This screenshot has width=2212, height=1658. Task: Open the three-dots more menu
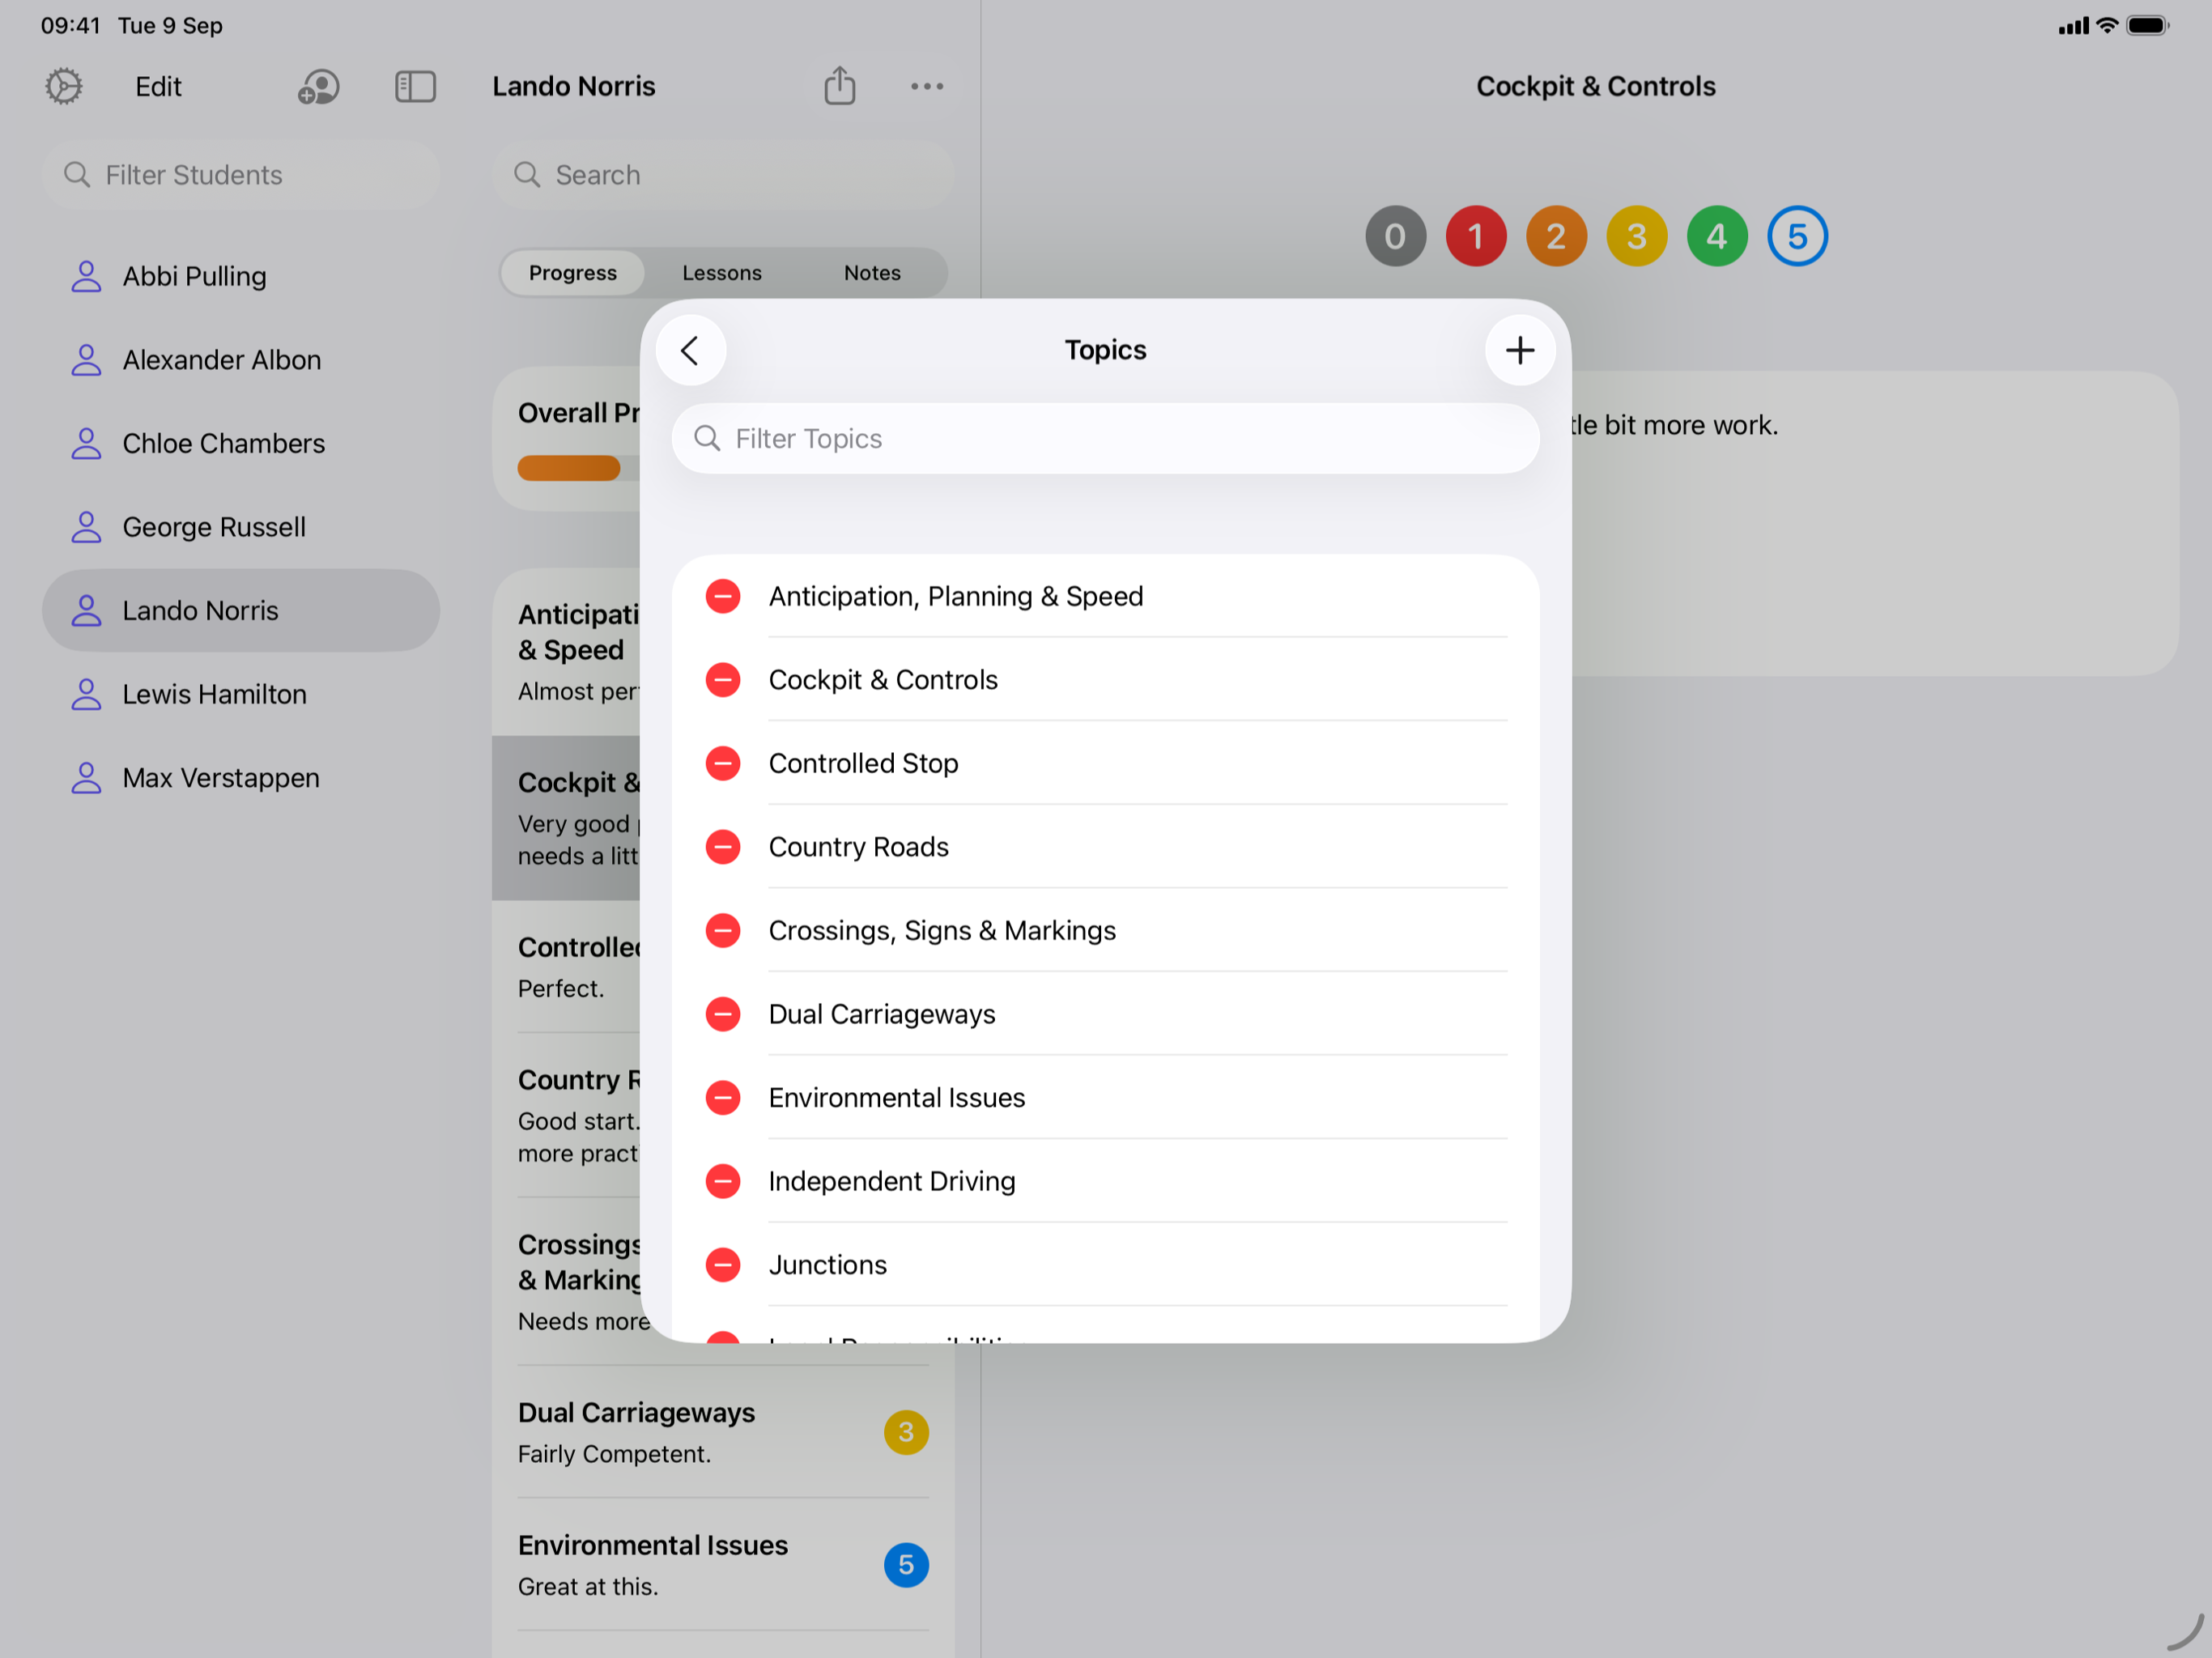point(926,86)
